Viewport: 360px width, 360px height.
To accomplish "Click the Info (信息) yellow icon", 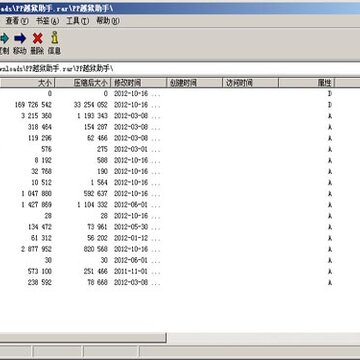I will [x=54, y=38].
